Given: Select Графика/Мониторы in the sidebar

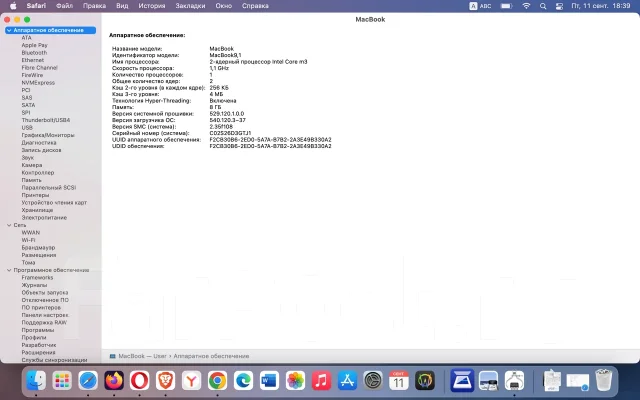Looking at the screenshot, I should pos(48,135).
